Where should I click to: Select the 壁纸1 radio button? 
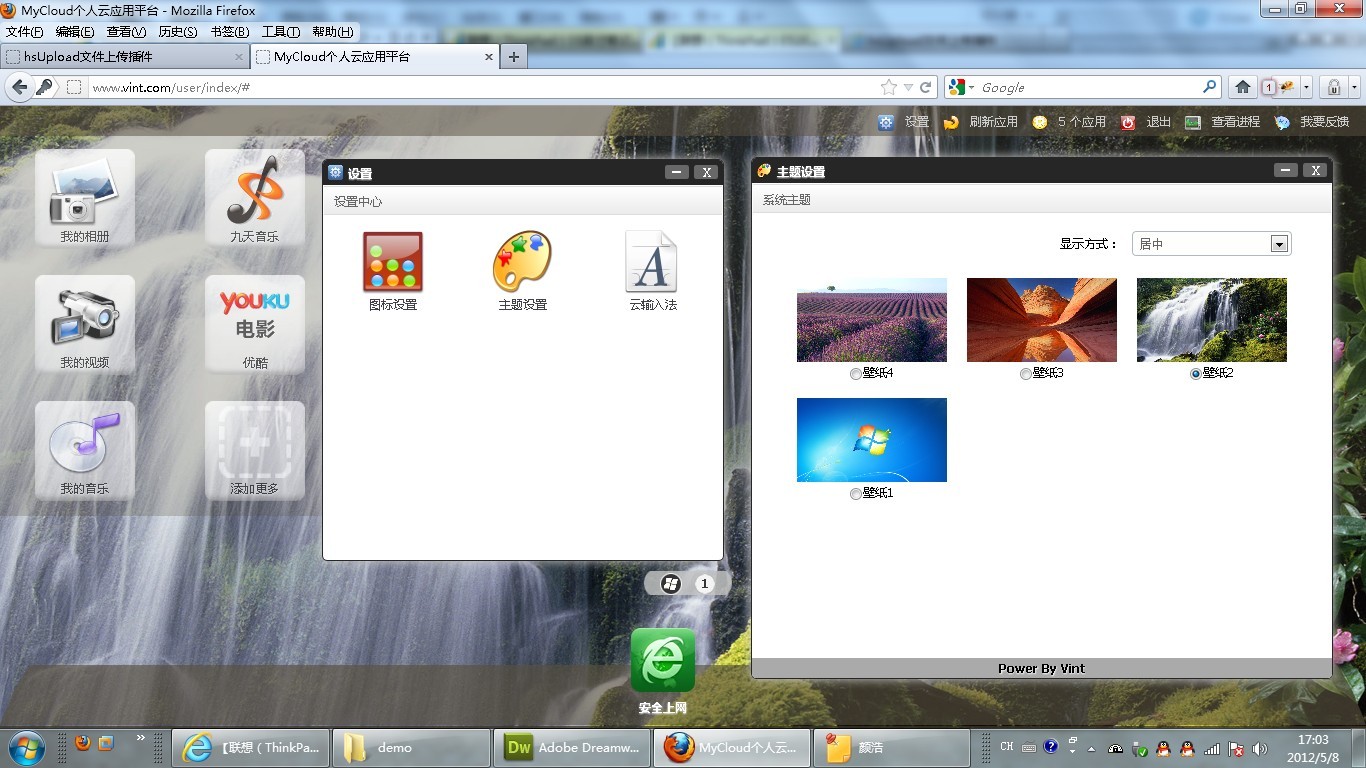pos(855,494)
